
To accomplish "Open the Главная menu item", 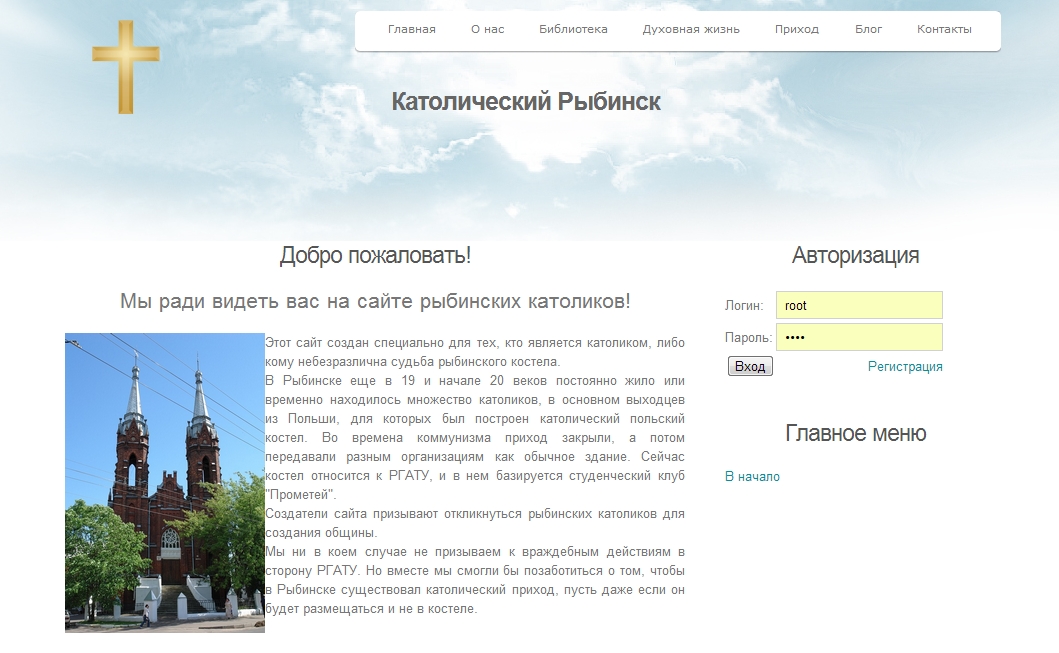I will click(411, 29).
